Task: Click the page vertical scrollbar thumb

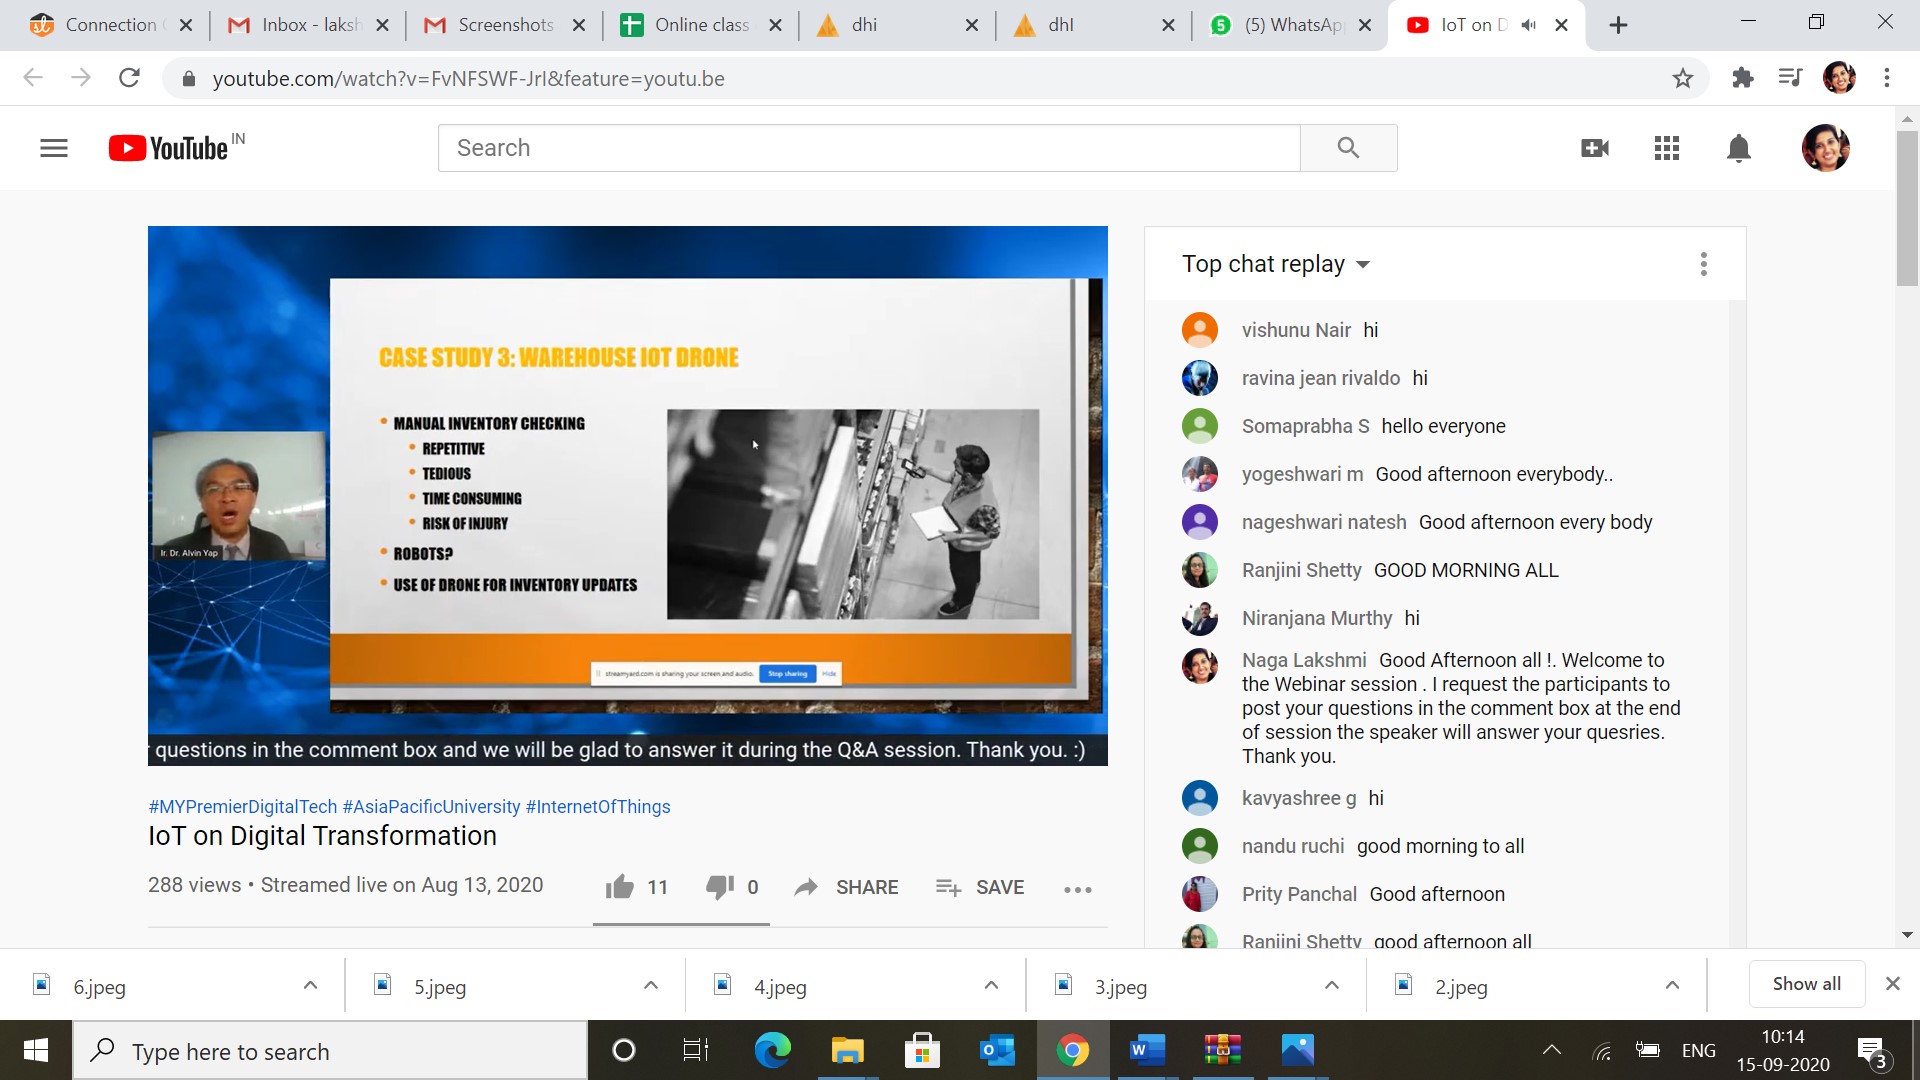Action: click(1907, 210)
